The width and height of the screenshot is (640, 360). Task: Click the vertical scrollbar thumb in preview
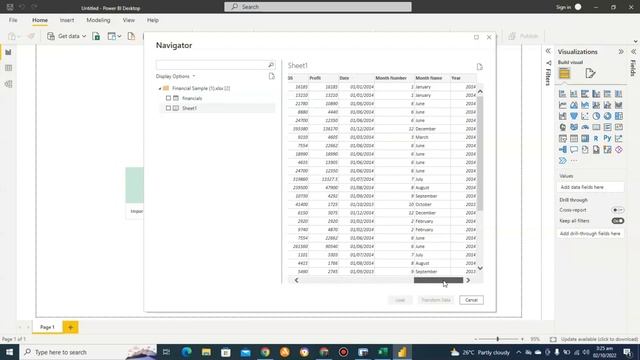point(480,153)
